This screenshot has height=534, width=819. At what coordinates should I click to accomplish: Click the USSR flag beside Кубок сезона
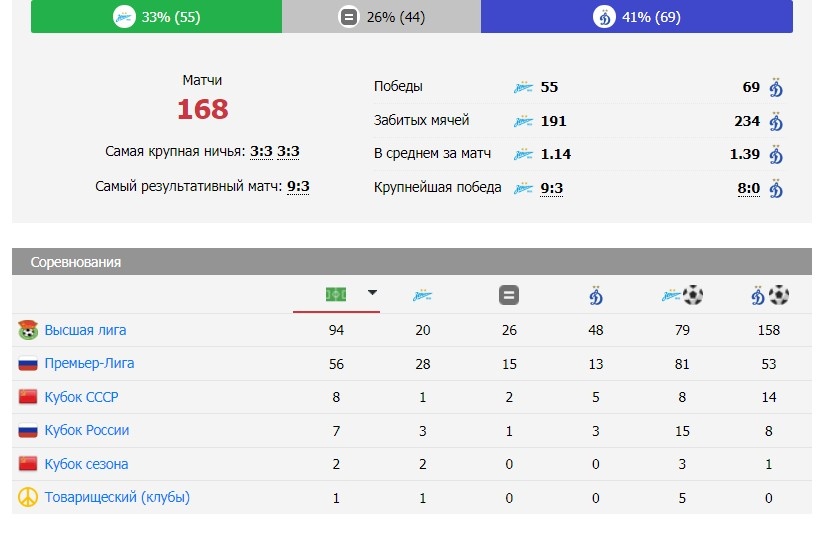28,464
